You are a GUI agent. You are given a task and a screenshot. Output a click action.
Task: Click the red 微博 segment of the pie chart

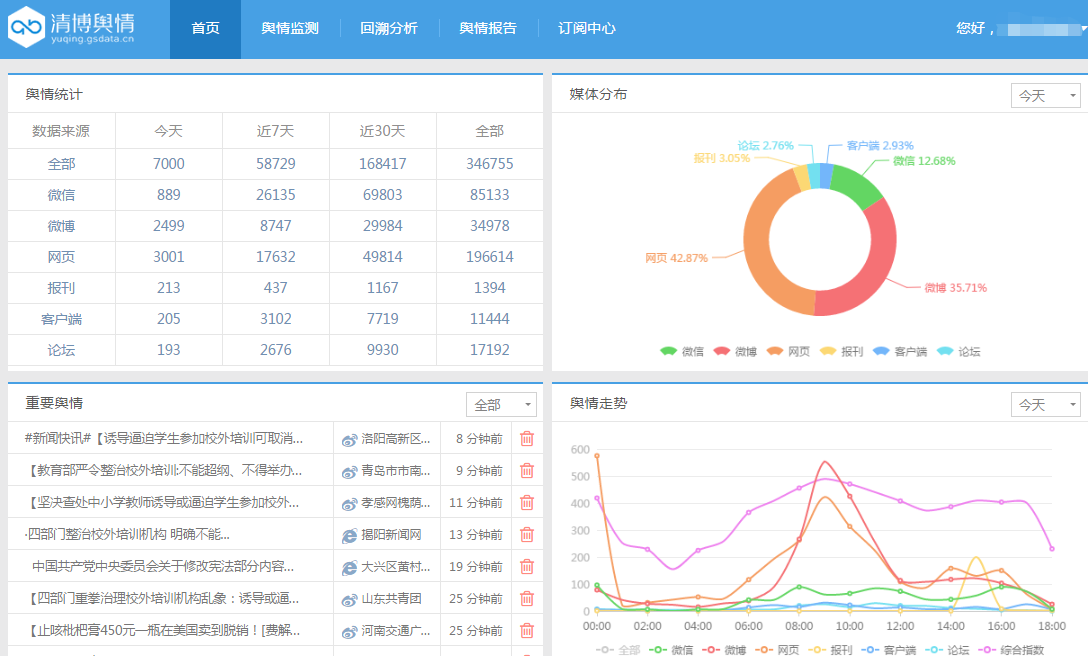point(876,269)
